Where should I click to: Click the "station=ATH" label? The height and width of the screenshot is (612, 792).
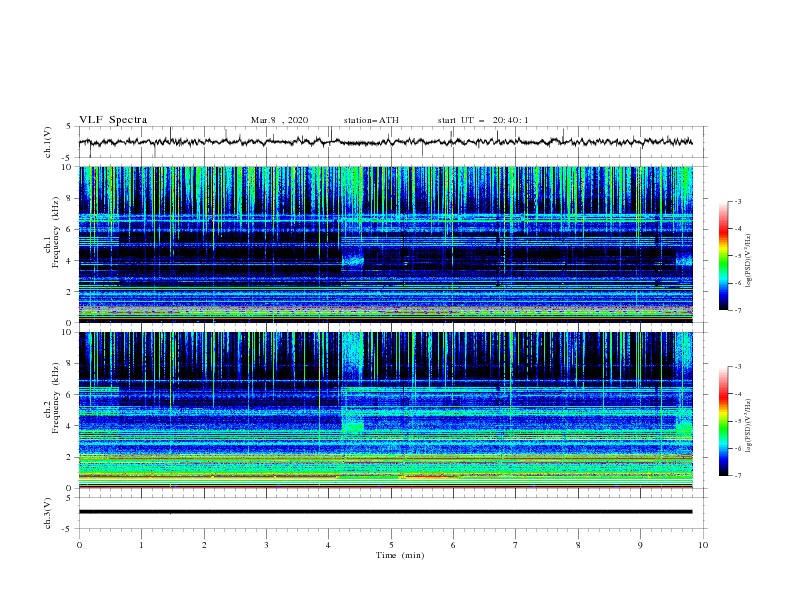(371, 120)
